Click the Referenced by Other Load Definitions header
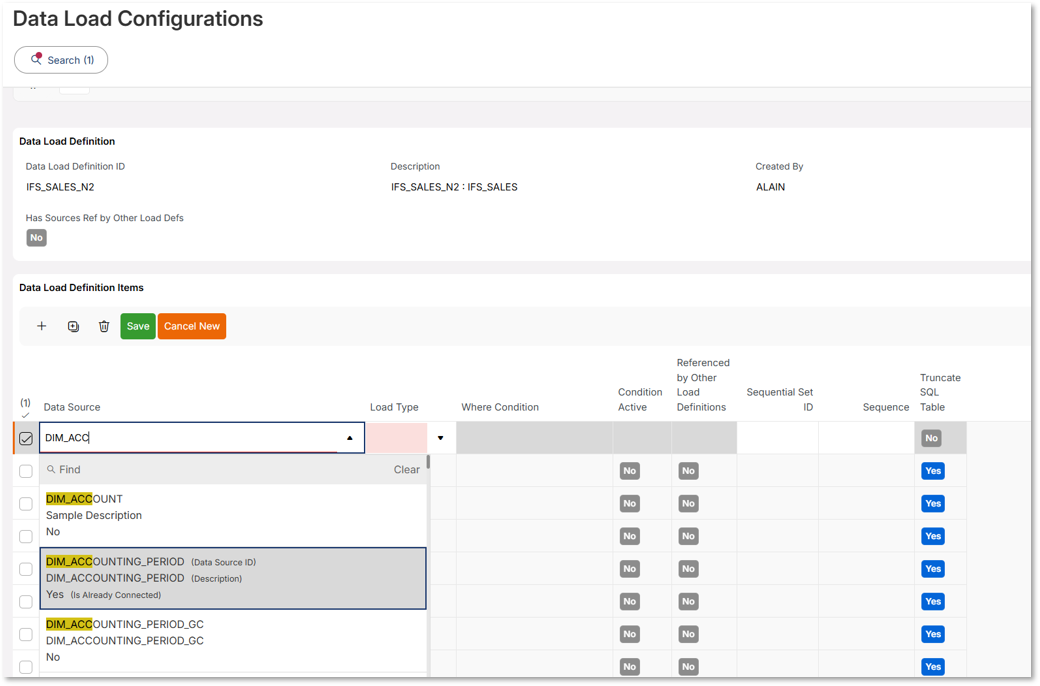The height and width of the screenshot is (686, 1040). pyautogui.click(x=702, y=385)
